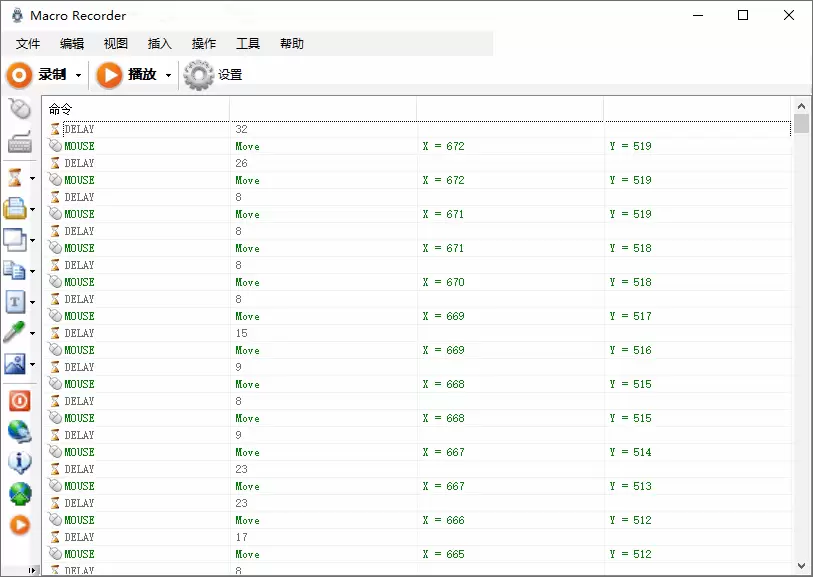The width and height of the screenshot is (813, 577).
Task: Click the mouse command icon in sidebar
Action: [20, 109]
